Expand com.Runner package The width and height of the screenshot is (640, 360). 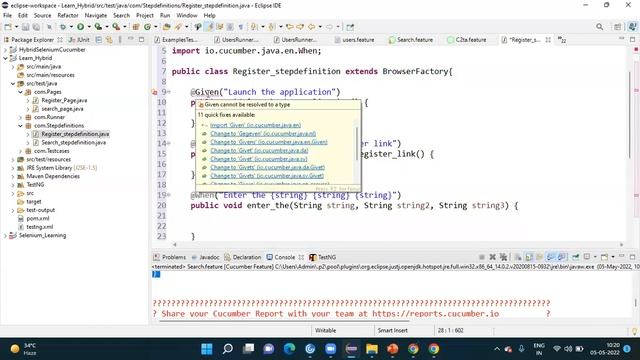coord(20,118)
